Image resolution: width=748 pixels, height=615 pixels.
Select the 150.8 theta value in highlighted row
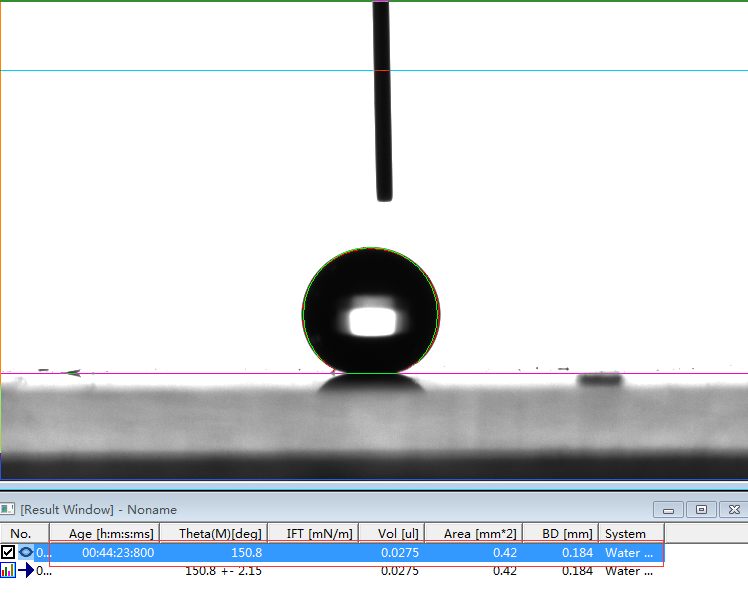[x=246, y=552]
